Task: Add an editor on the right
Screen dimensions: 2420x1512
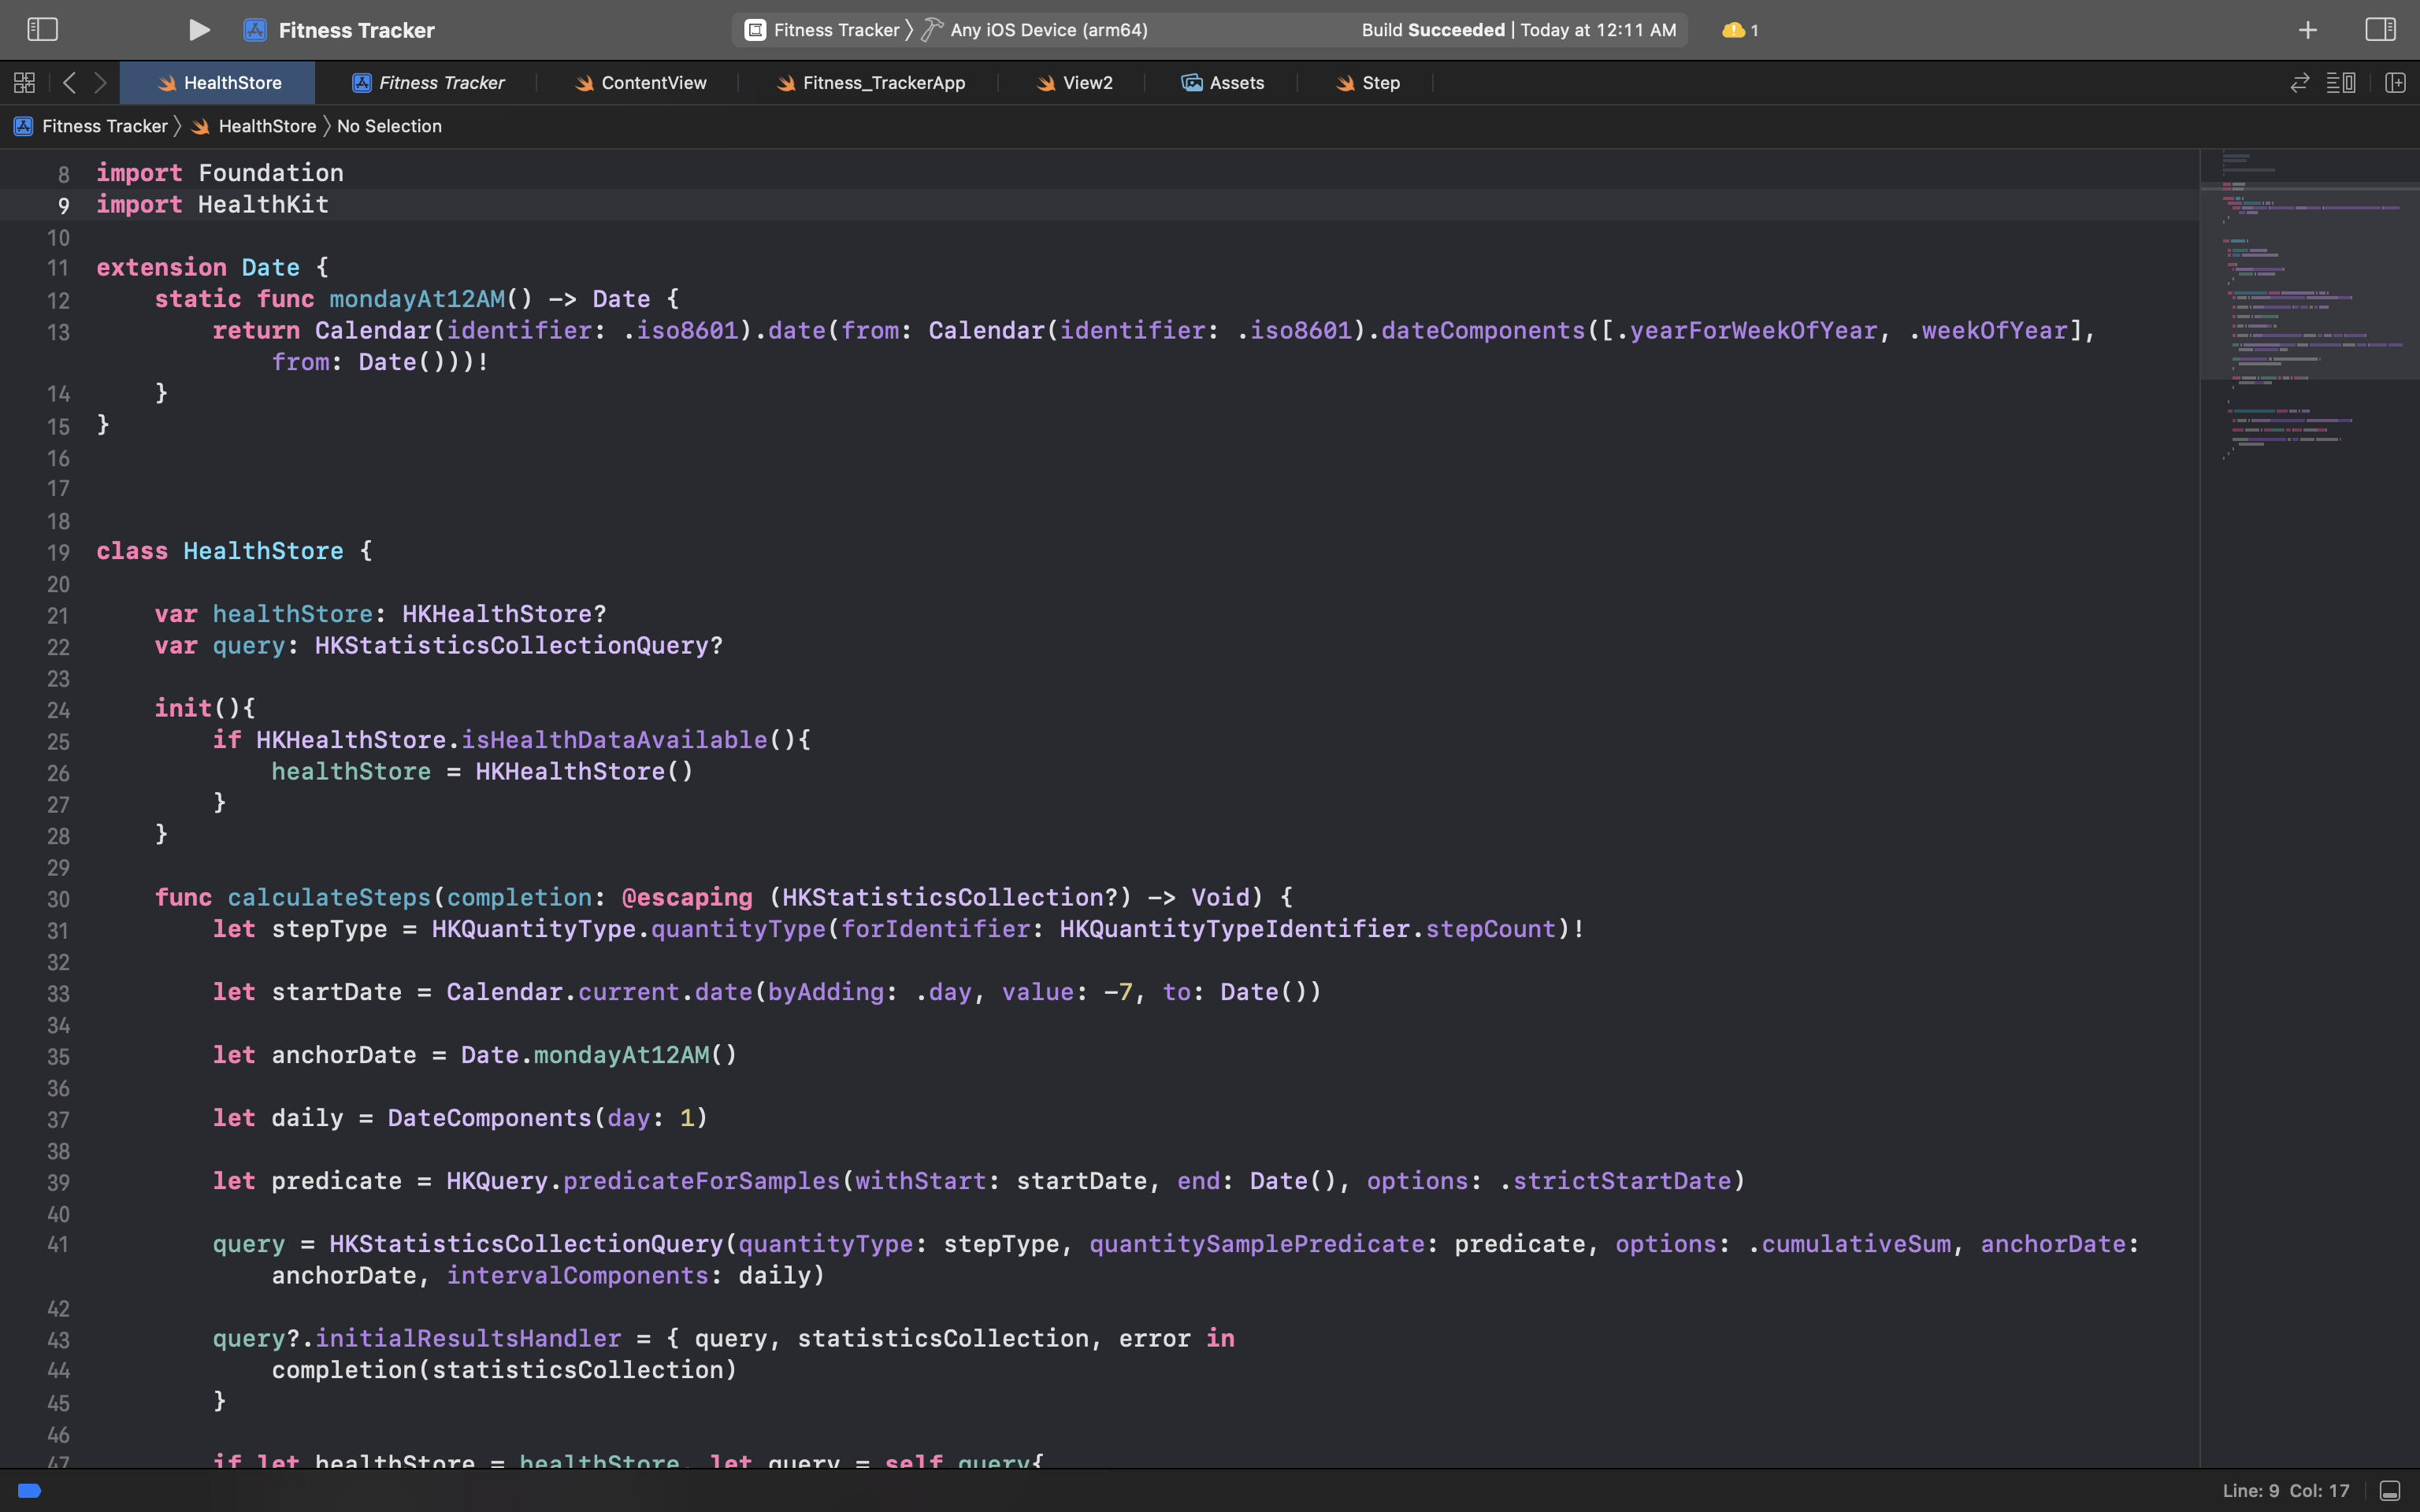Action: click(x=2395, y=83)
